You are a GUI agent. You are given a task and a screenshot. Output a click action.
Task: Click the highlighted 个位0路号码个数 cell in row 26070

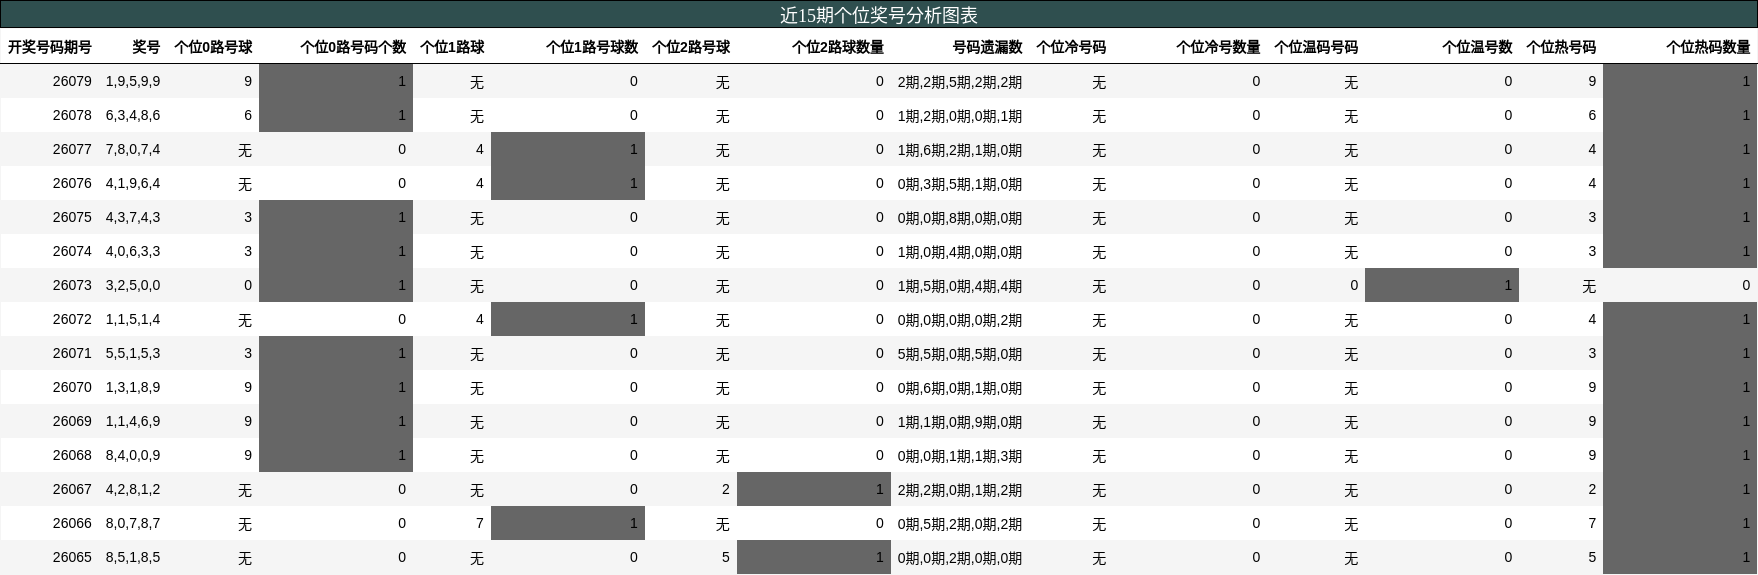point(335,387)
